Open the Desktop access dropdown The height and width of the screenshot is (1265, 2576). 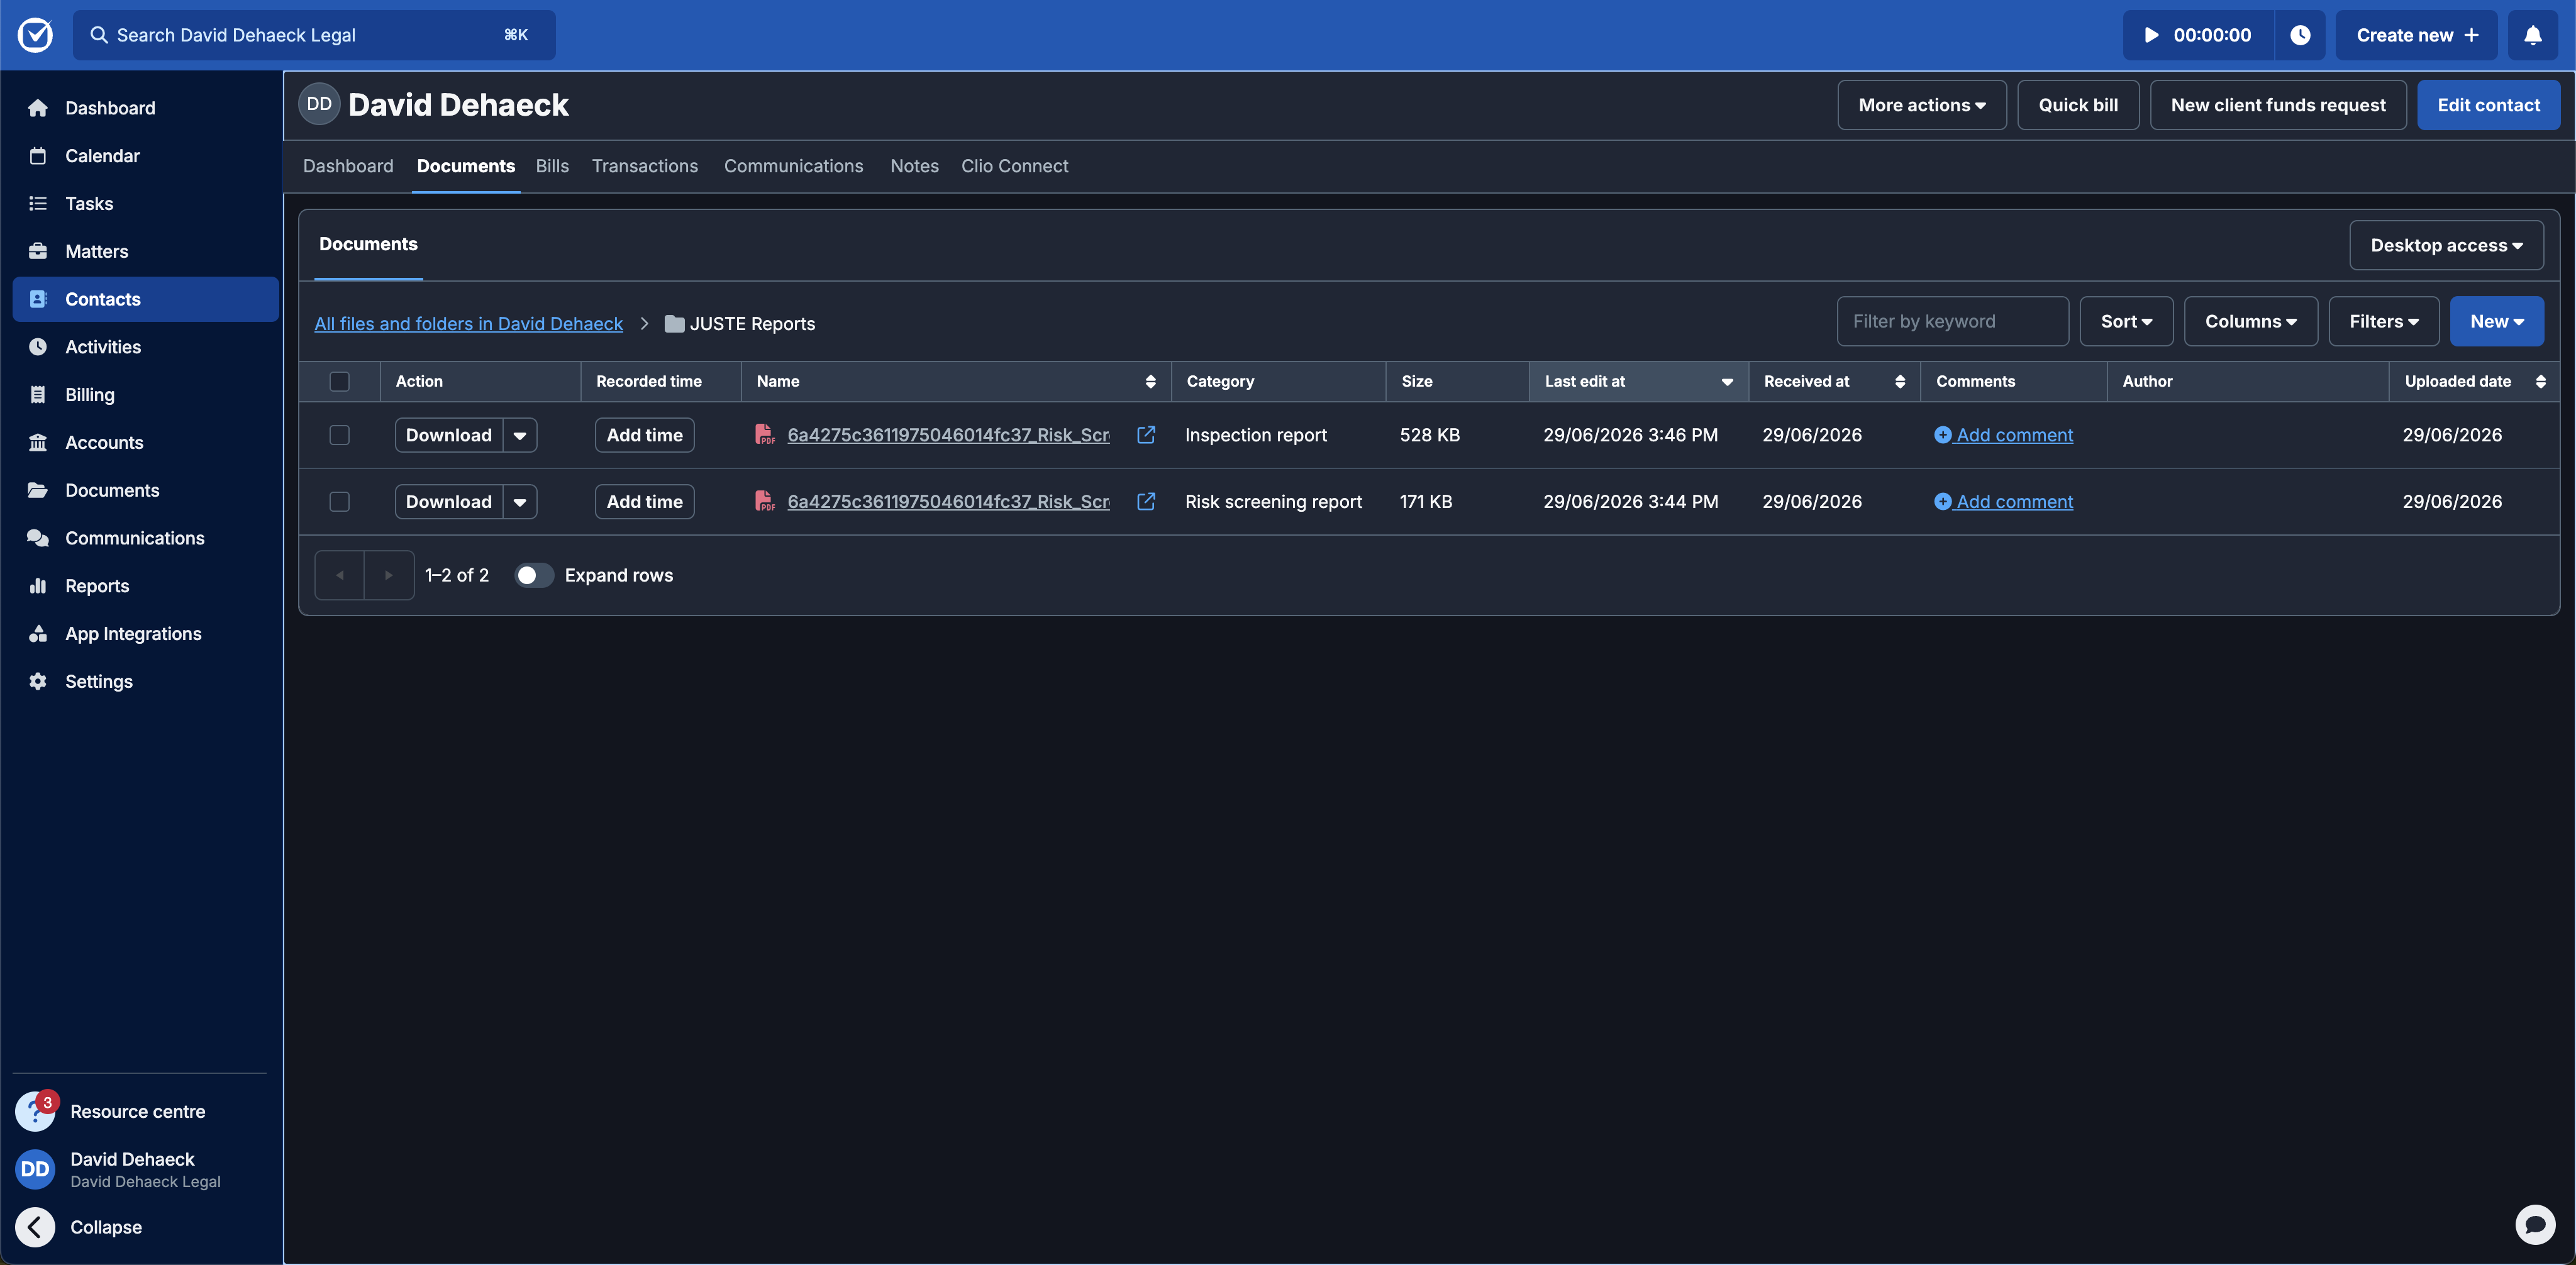click(x=2446, y=245)
